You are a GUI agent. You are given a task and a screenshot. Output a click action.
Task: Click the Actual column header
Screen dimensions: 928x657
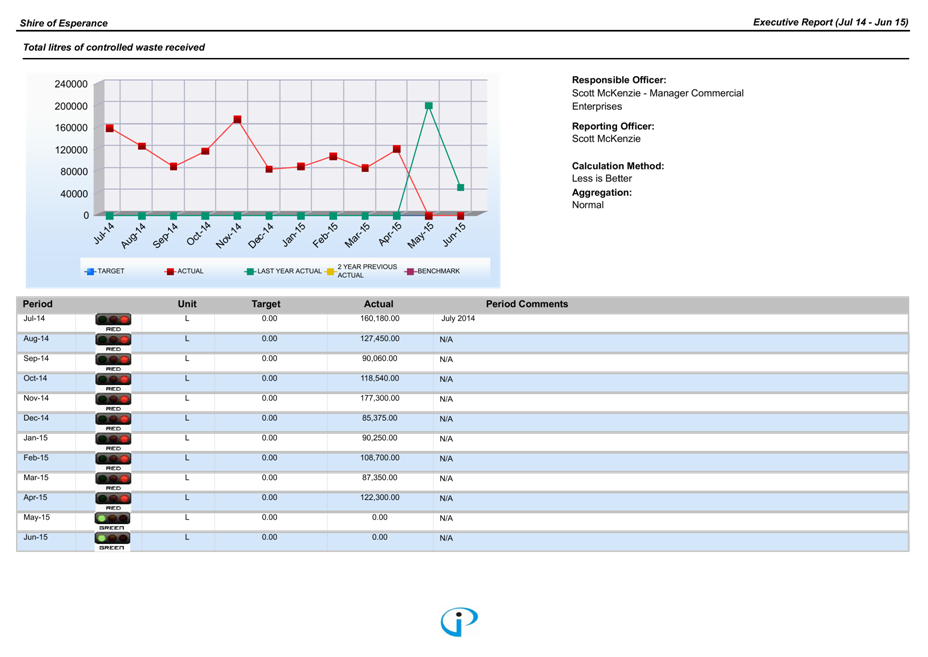pyautogui.click(x=379, y=304)
